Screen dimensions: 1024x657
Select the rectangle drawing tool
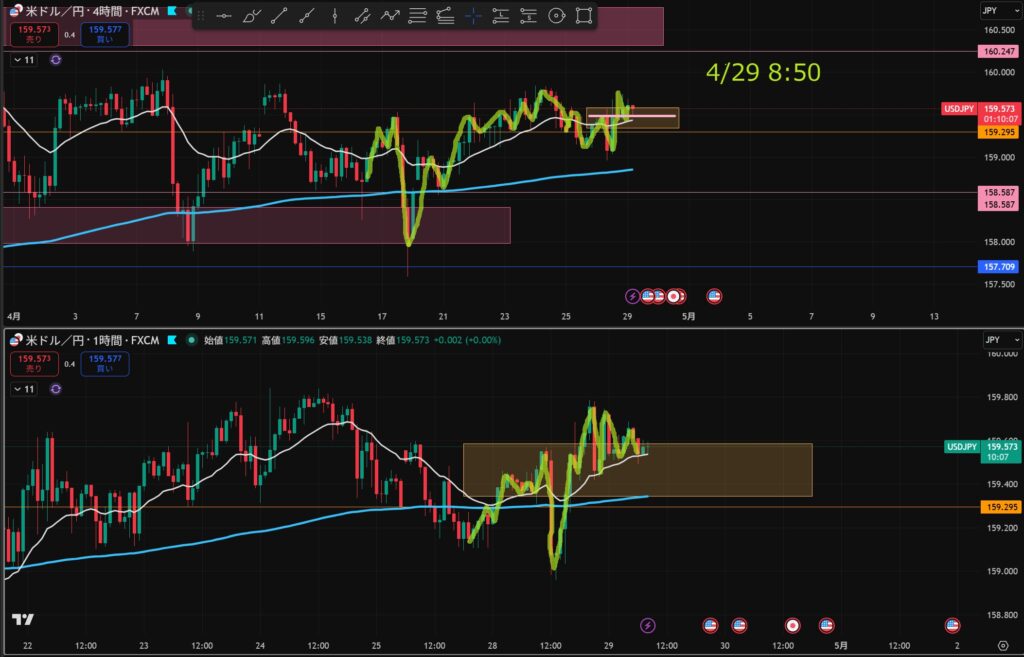point(584,16)
